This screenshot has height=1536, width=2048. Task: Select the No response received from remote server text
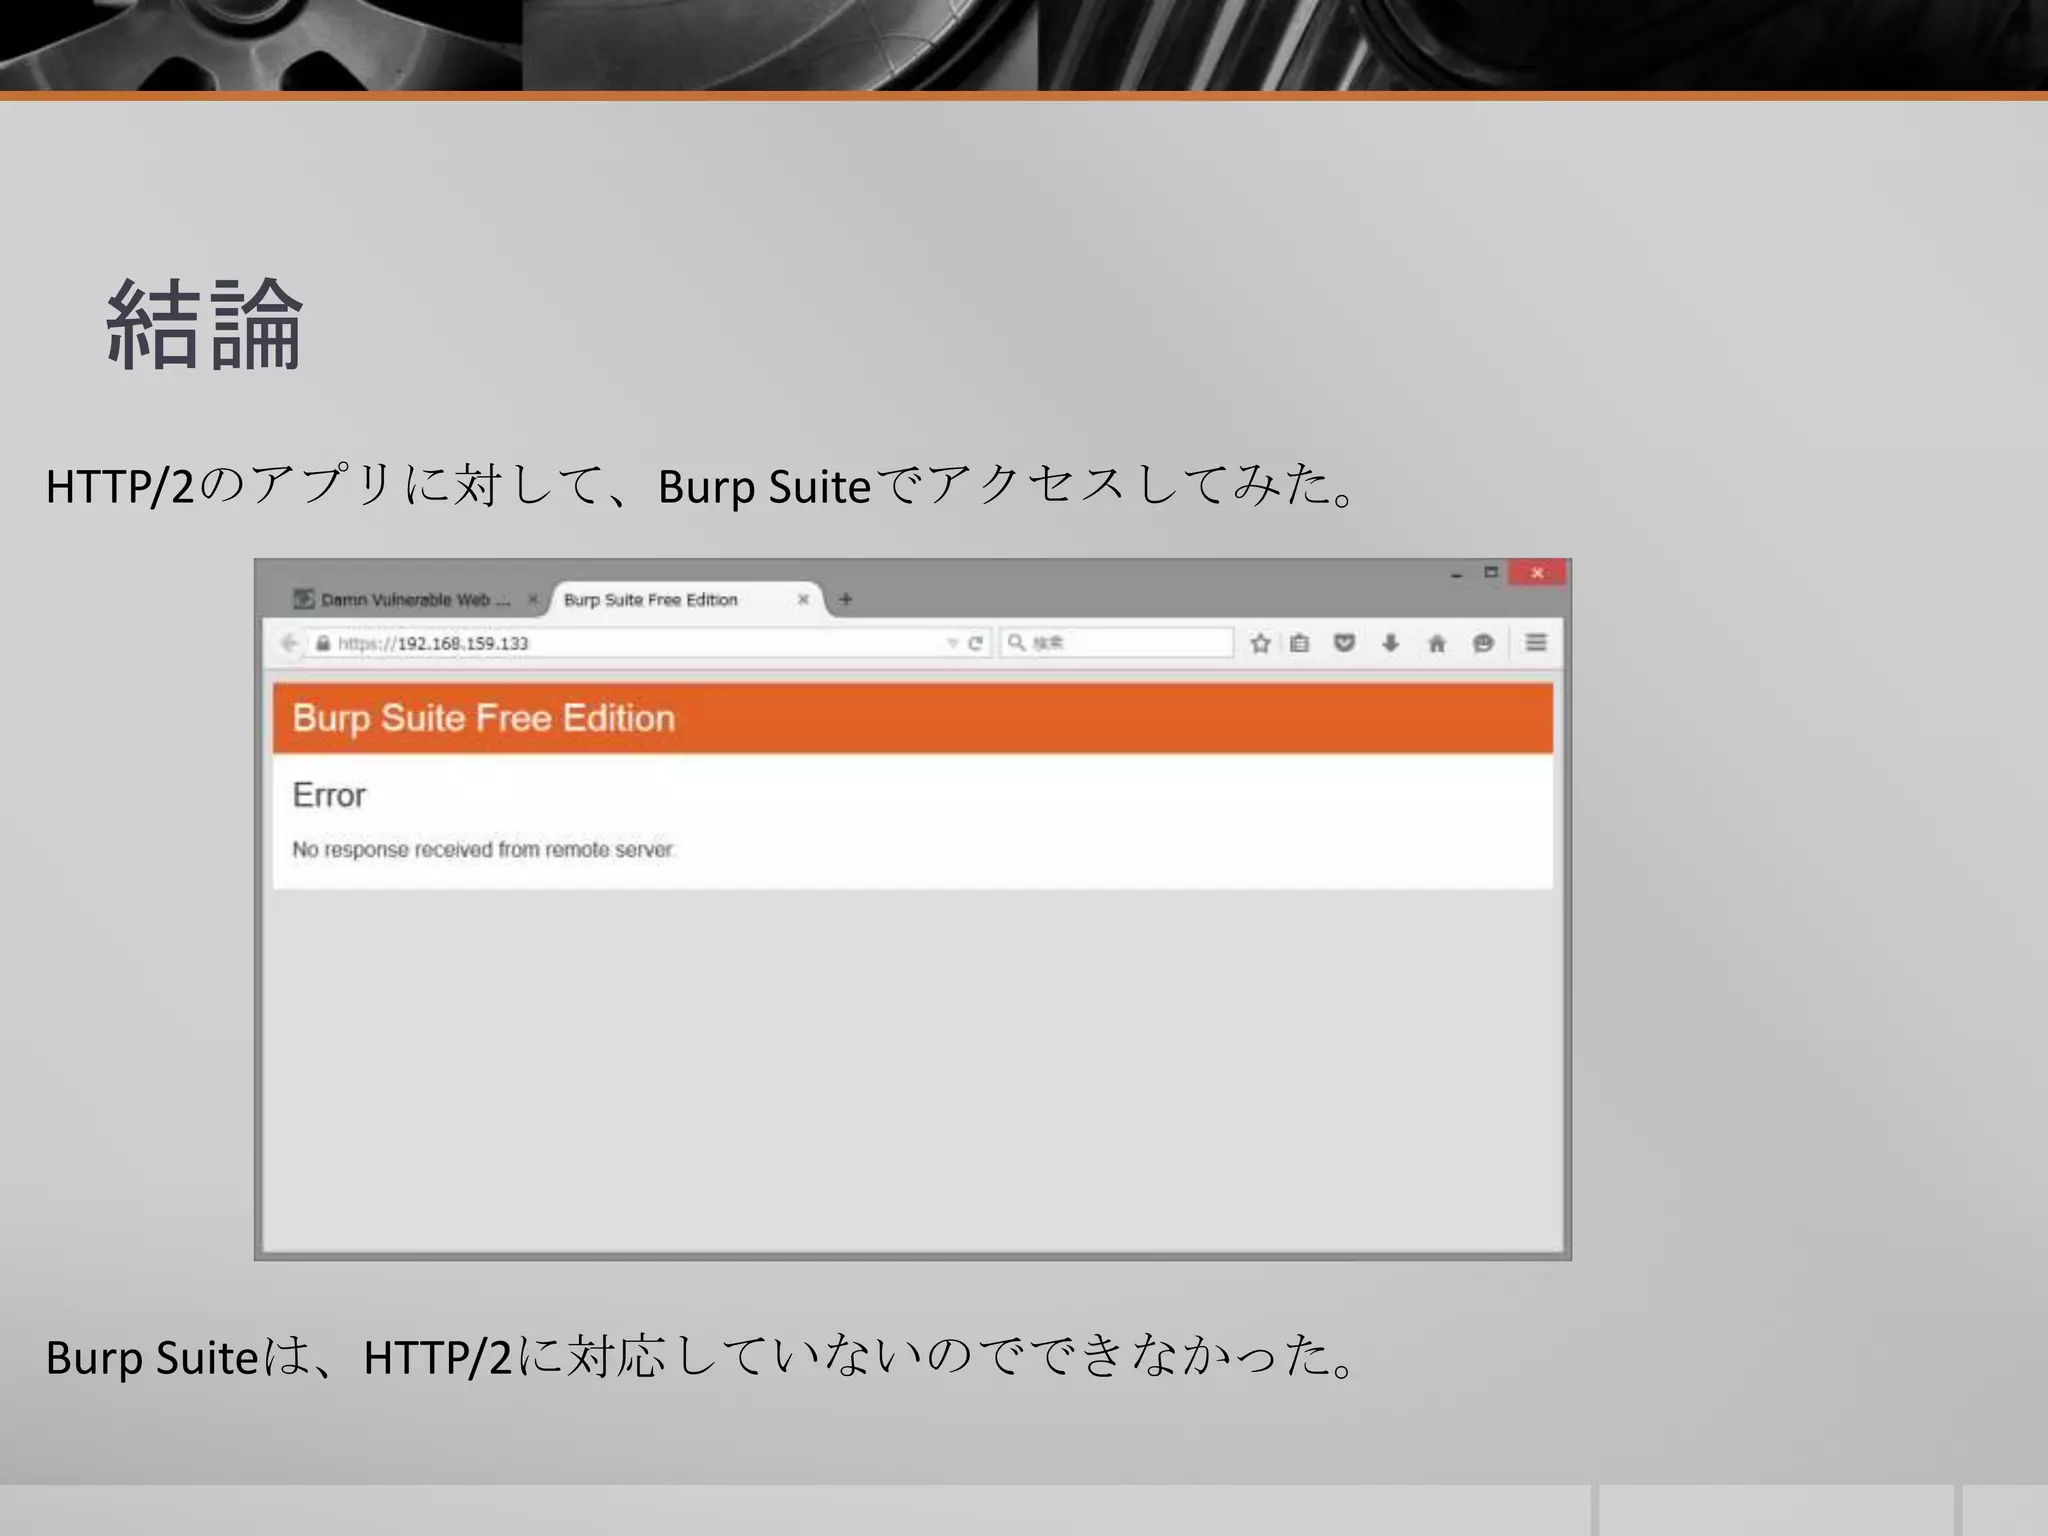(x=484, y=849)
